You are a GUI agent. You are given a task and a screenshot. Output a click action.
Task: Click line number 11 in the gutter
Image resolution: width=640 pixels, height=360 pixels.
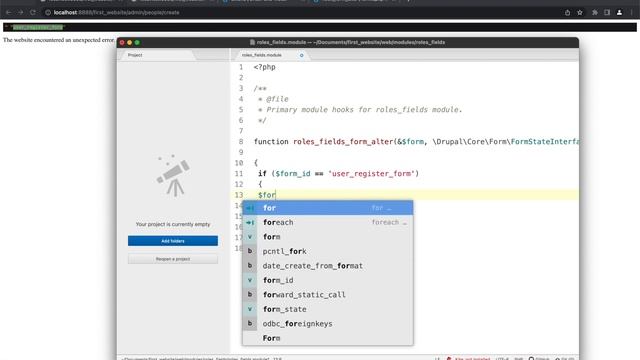point(239,173)
